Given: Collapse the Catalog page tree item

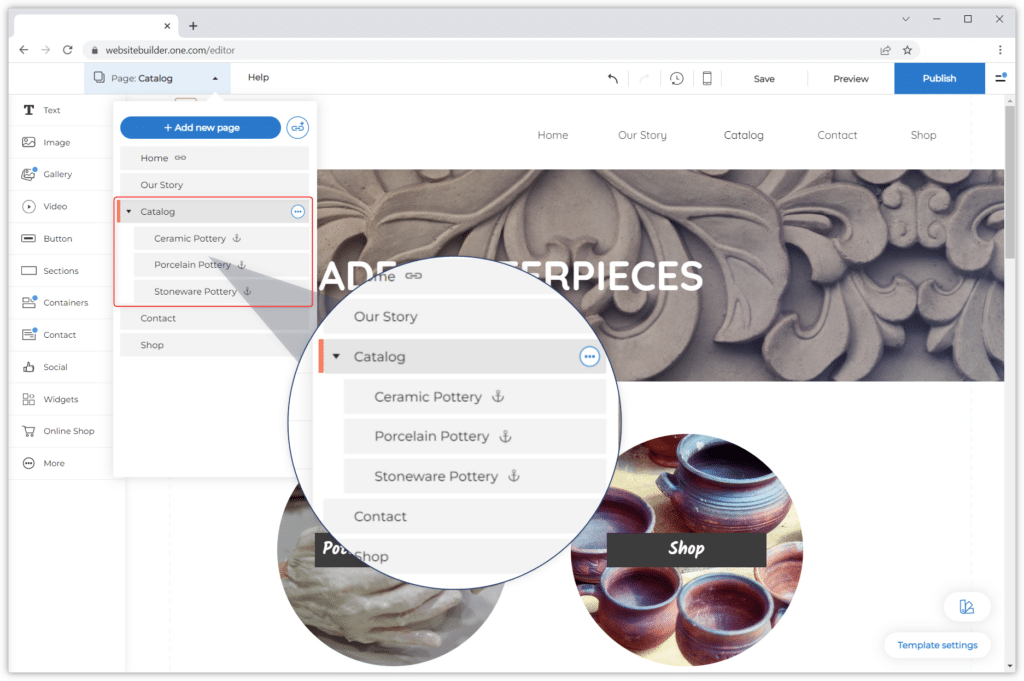Looking at the screenshot, I should 129,211.
